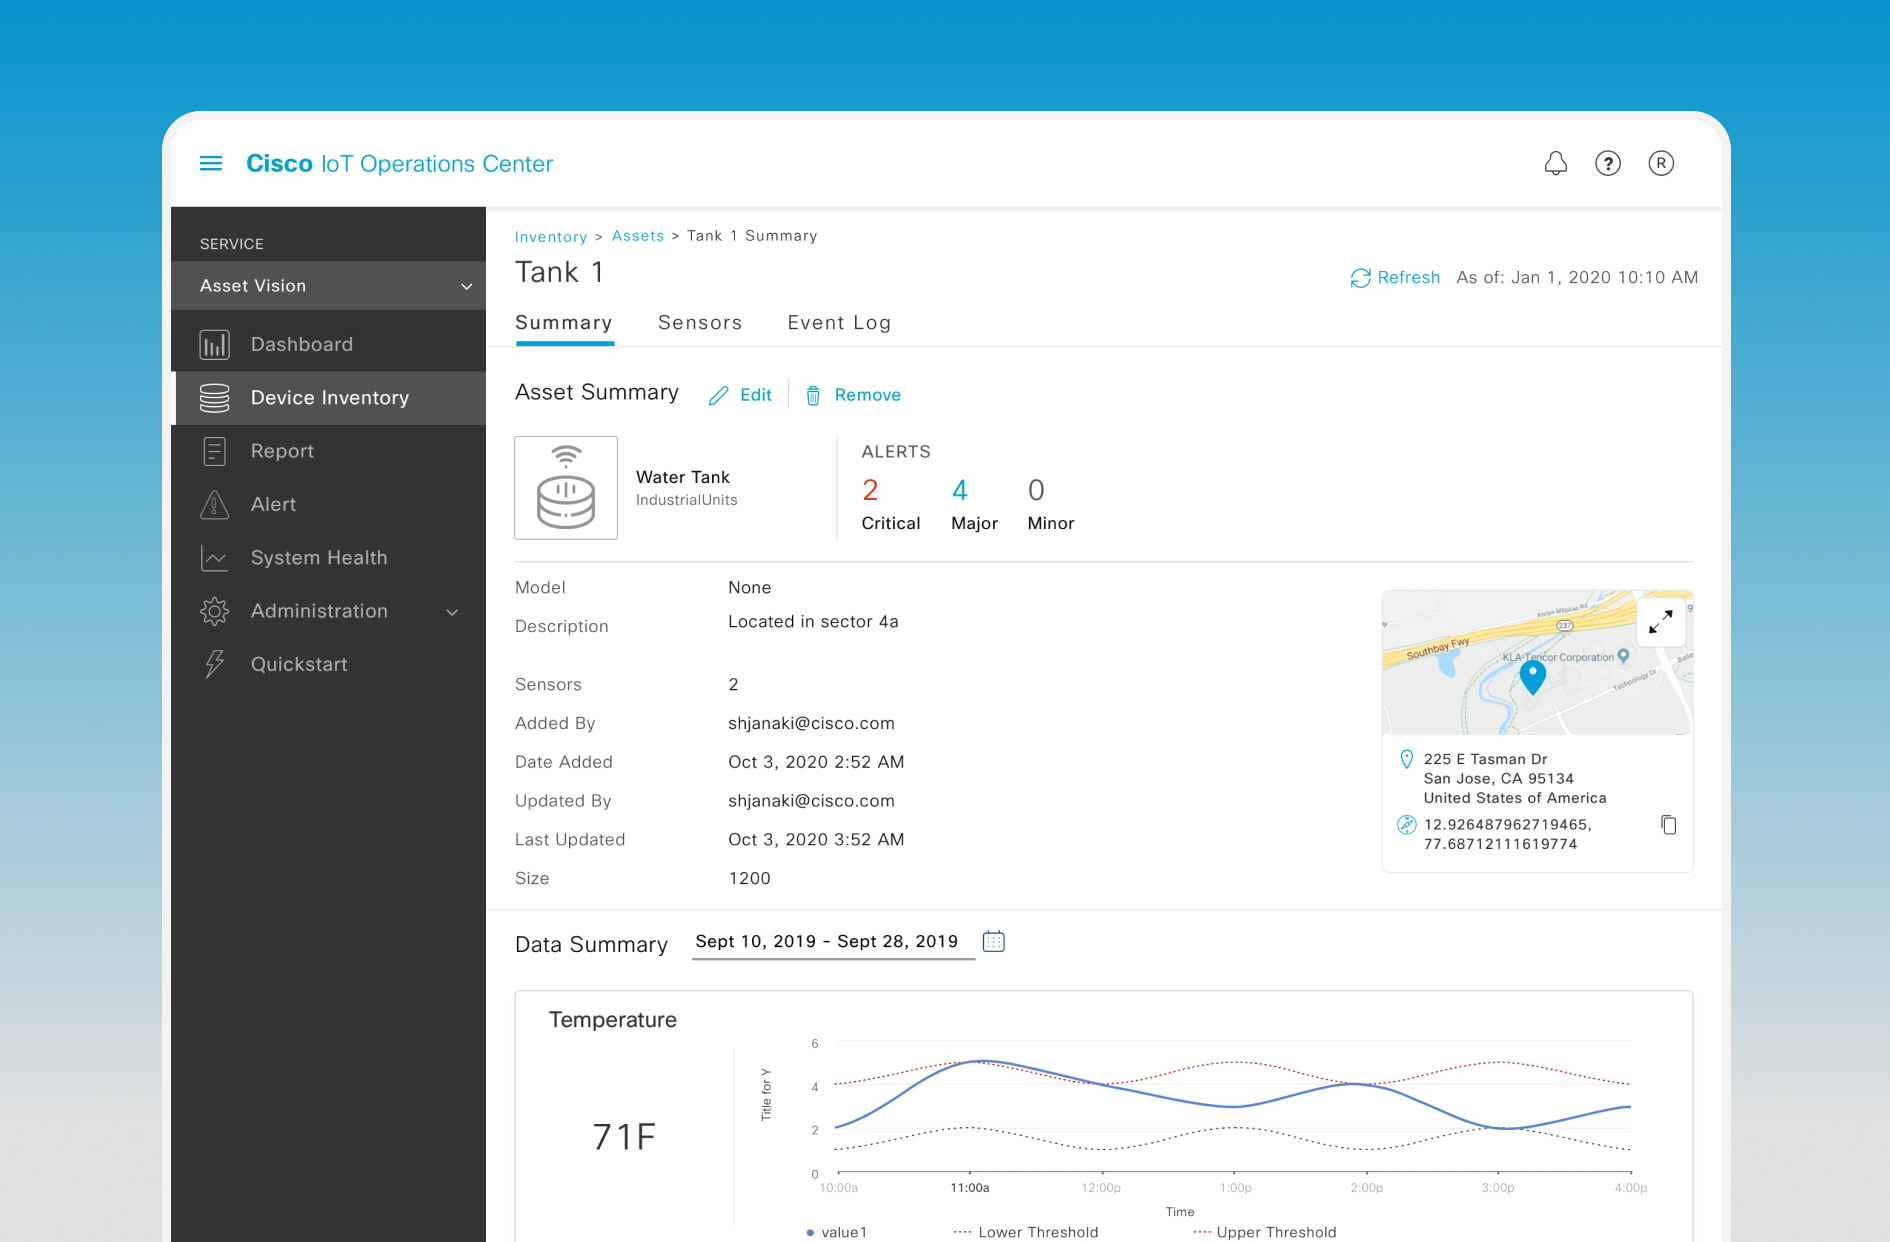Click the Water Tank device image
Screen dimensions: 1890x1242
[x=566, y=488]
